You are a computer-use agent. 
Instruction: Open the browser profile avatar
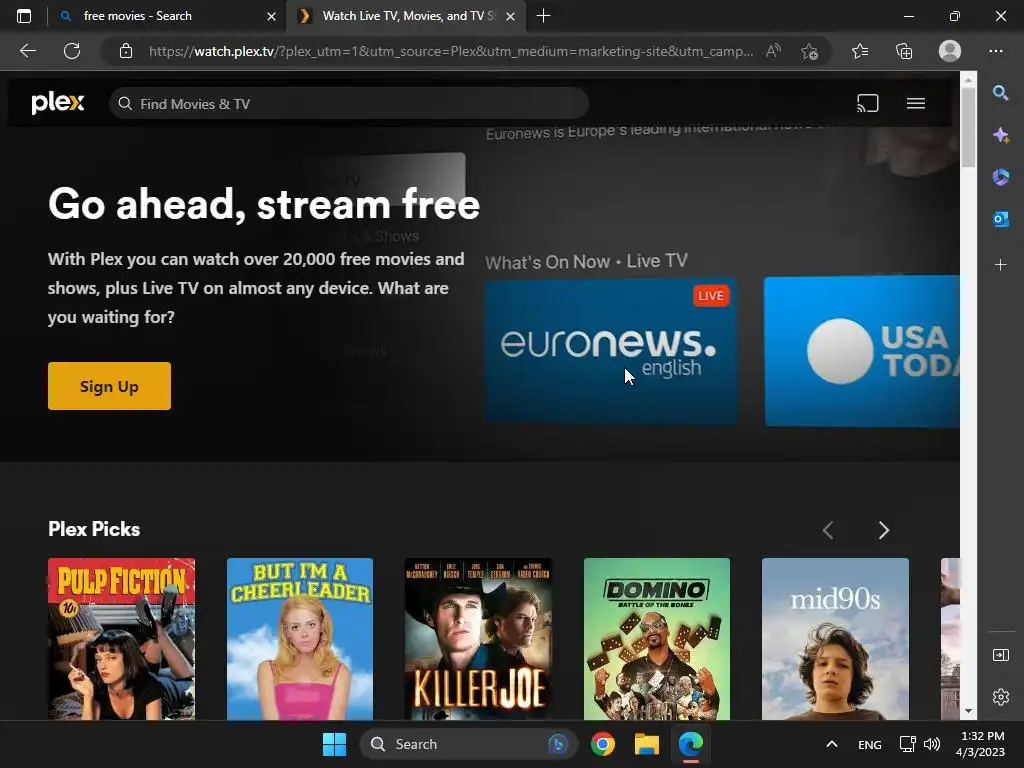pos(950,51)
